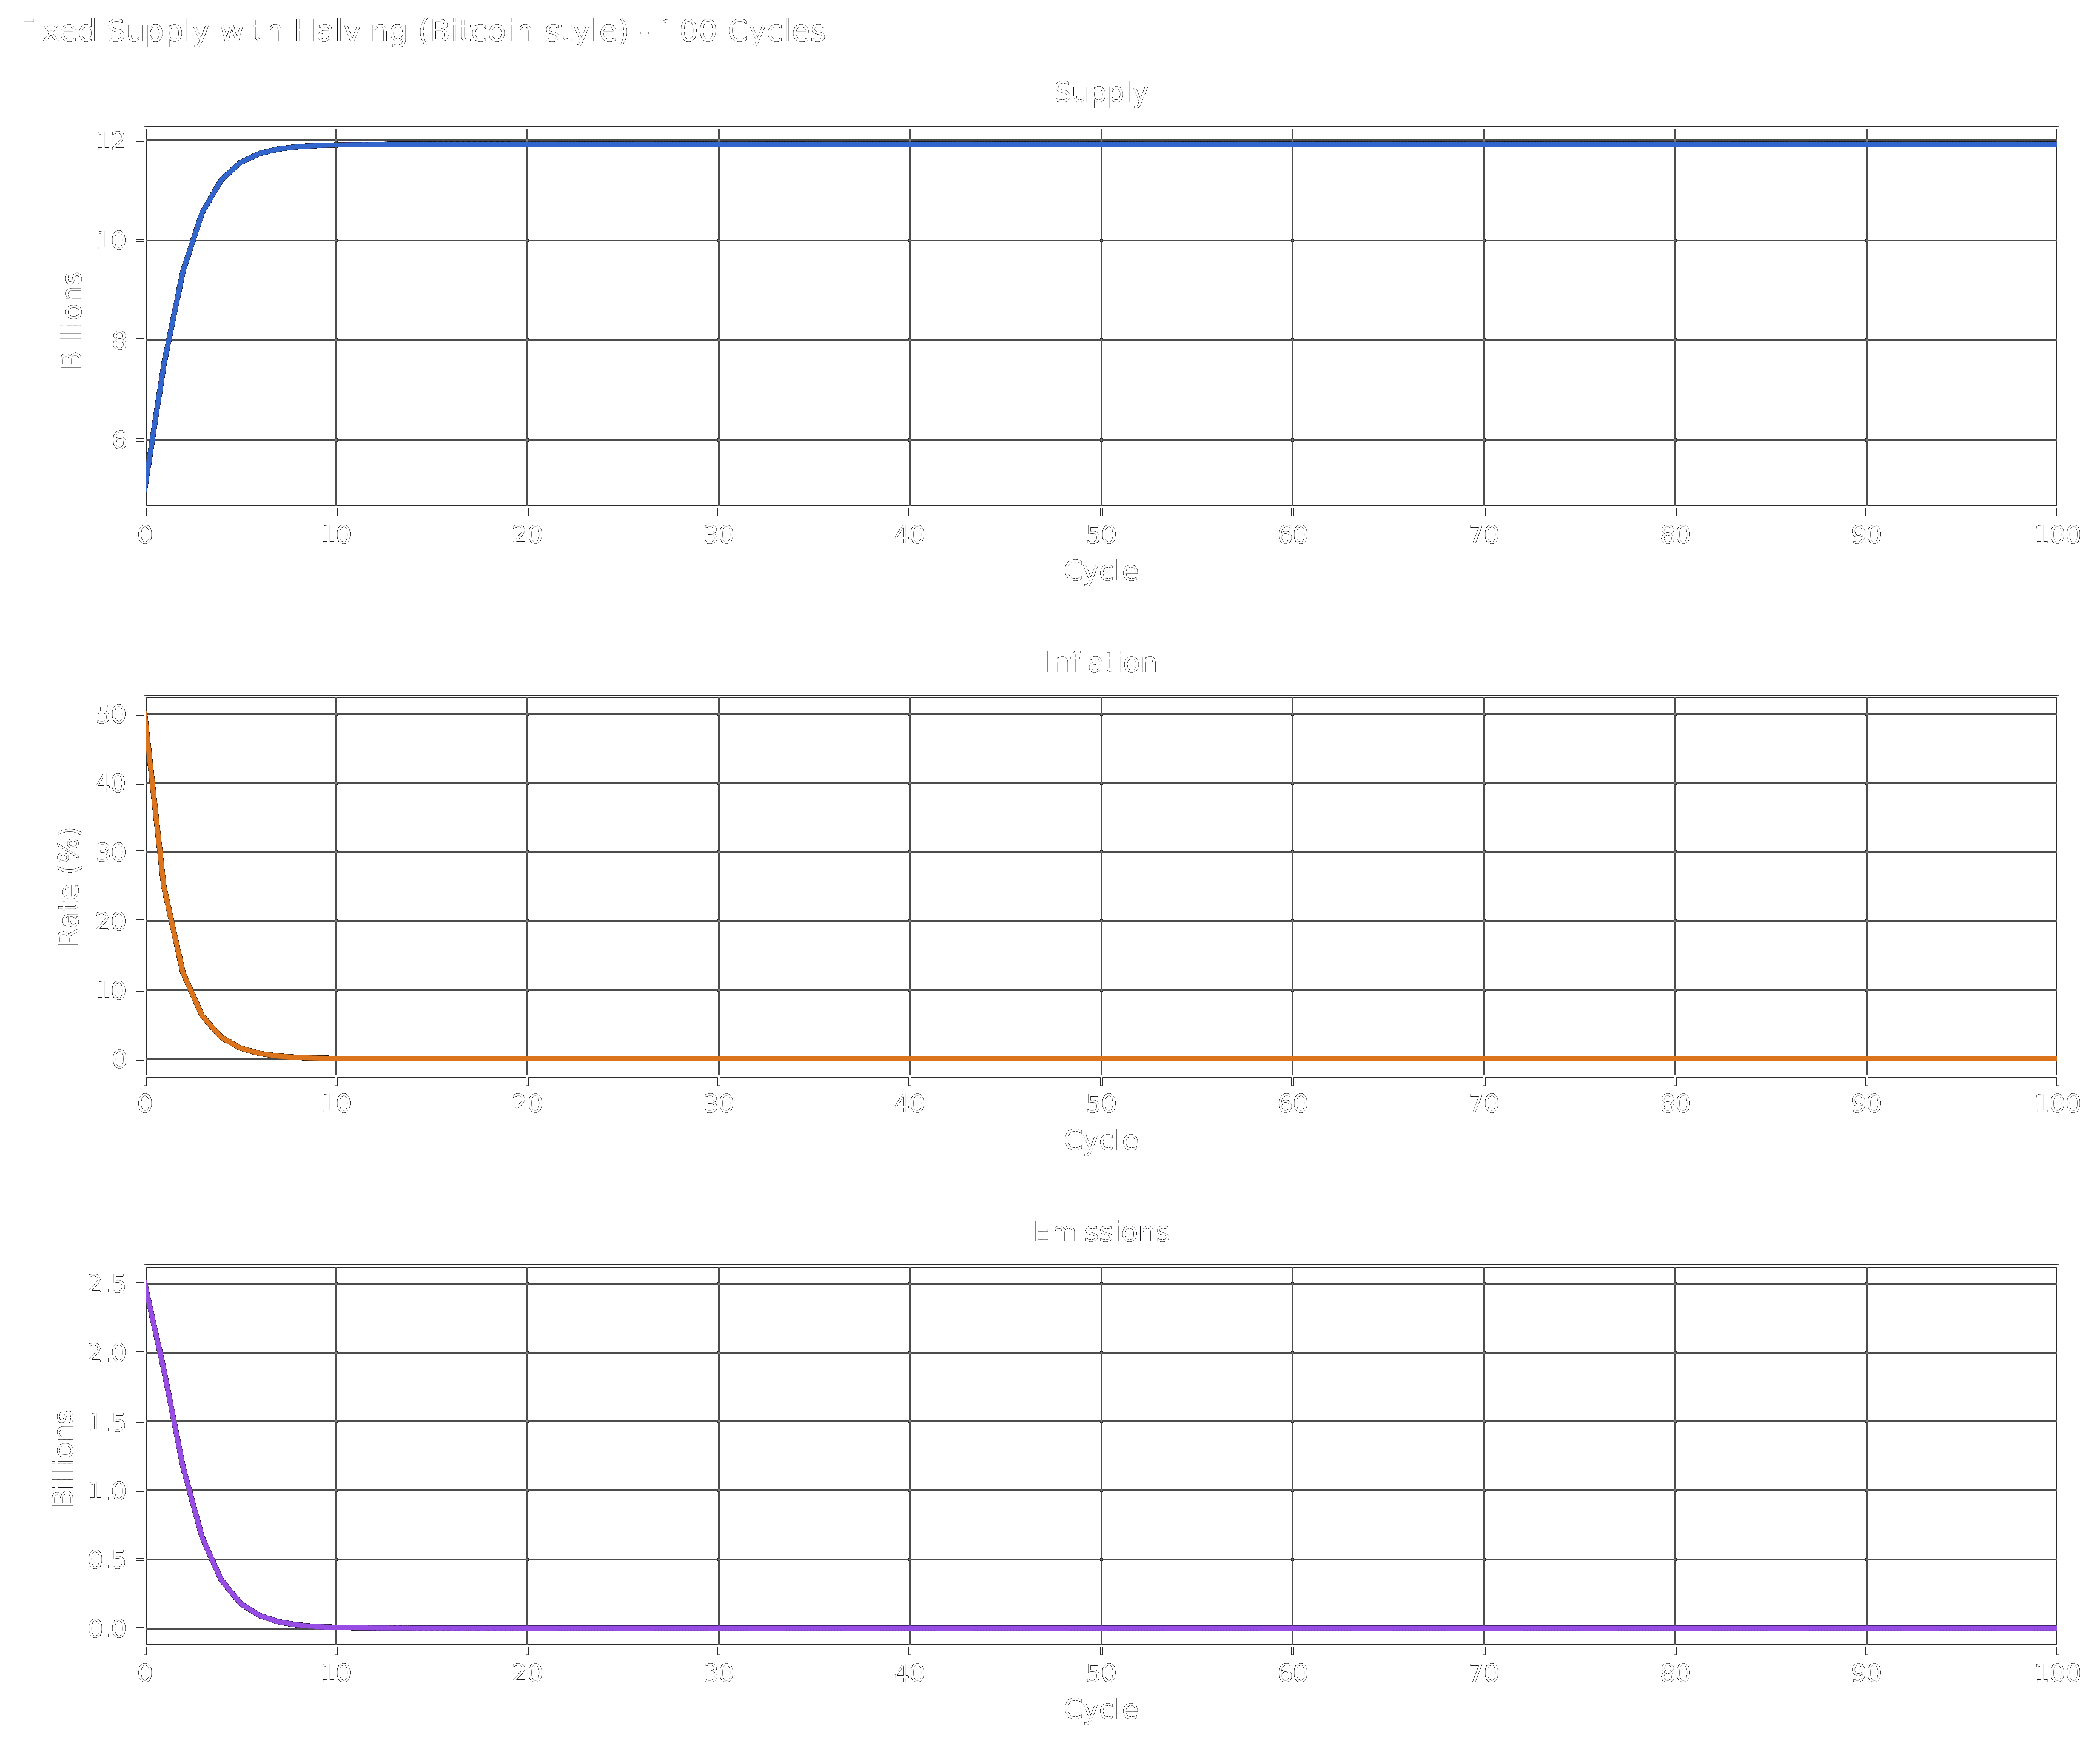Screen dimensions: 2100x1743
Task: Select the Inflation subplot title
Action: click(1100, 662)
